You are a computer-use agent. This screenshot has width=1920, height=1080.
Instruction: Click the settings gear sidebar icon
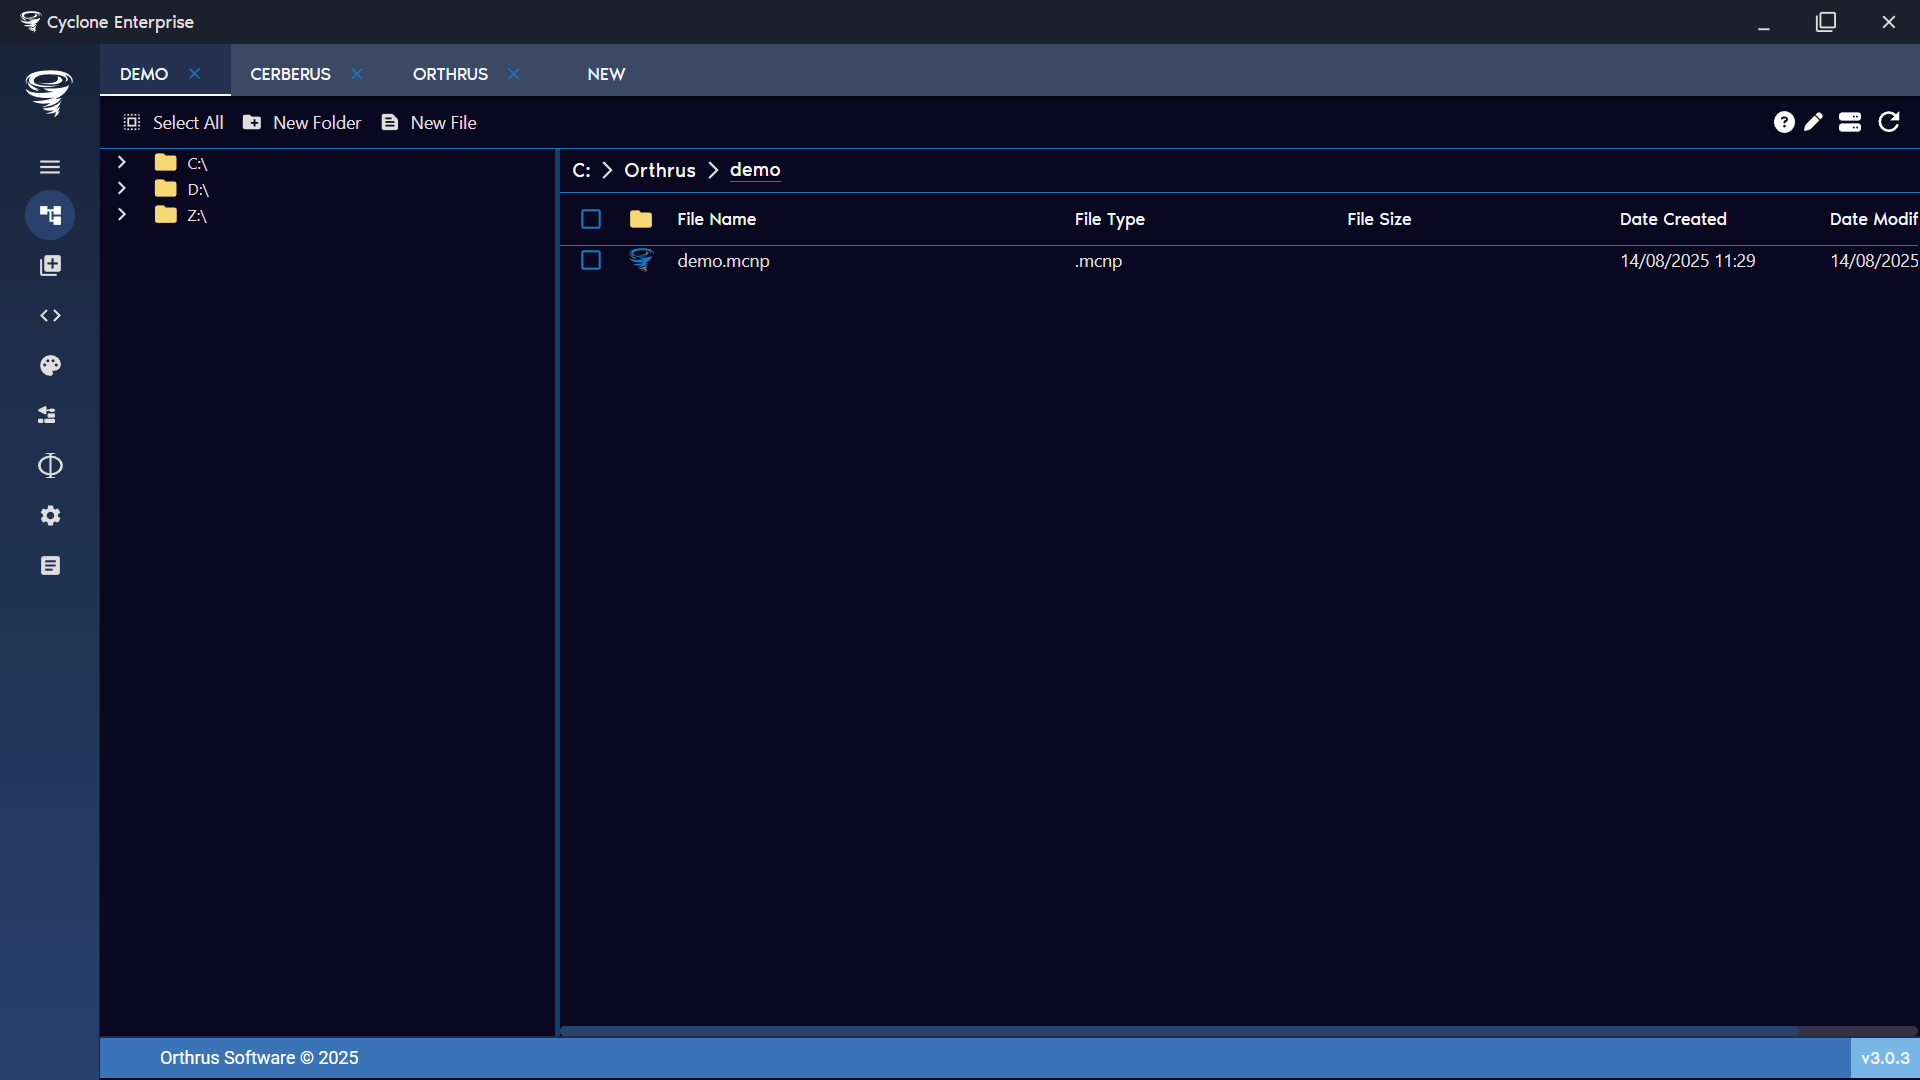tap(50, 516)
